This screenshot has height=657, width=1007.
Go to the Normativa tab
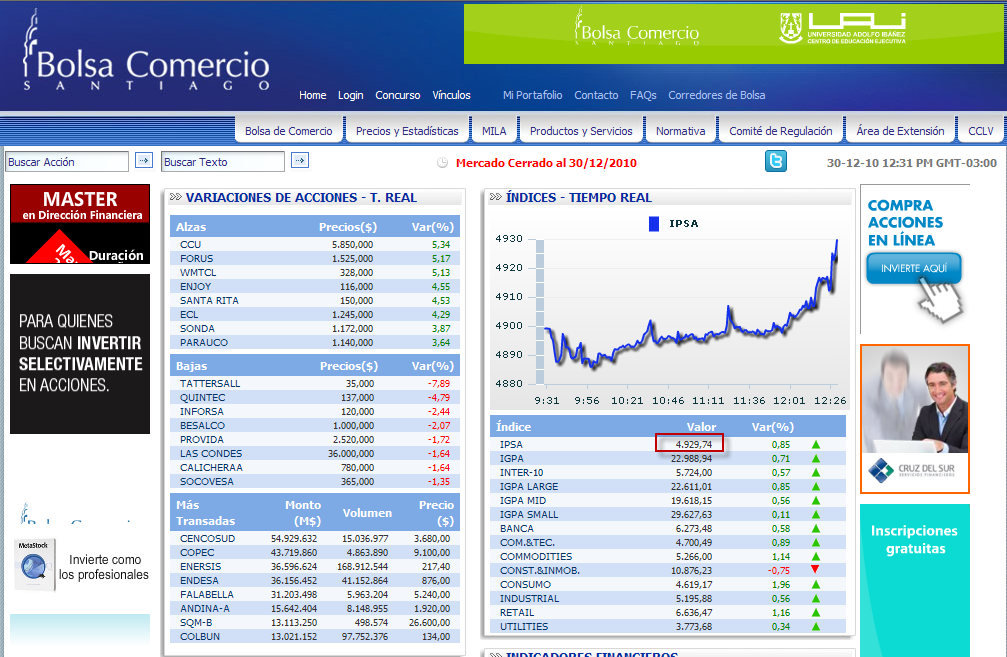point(680,131)
